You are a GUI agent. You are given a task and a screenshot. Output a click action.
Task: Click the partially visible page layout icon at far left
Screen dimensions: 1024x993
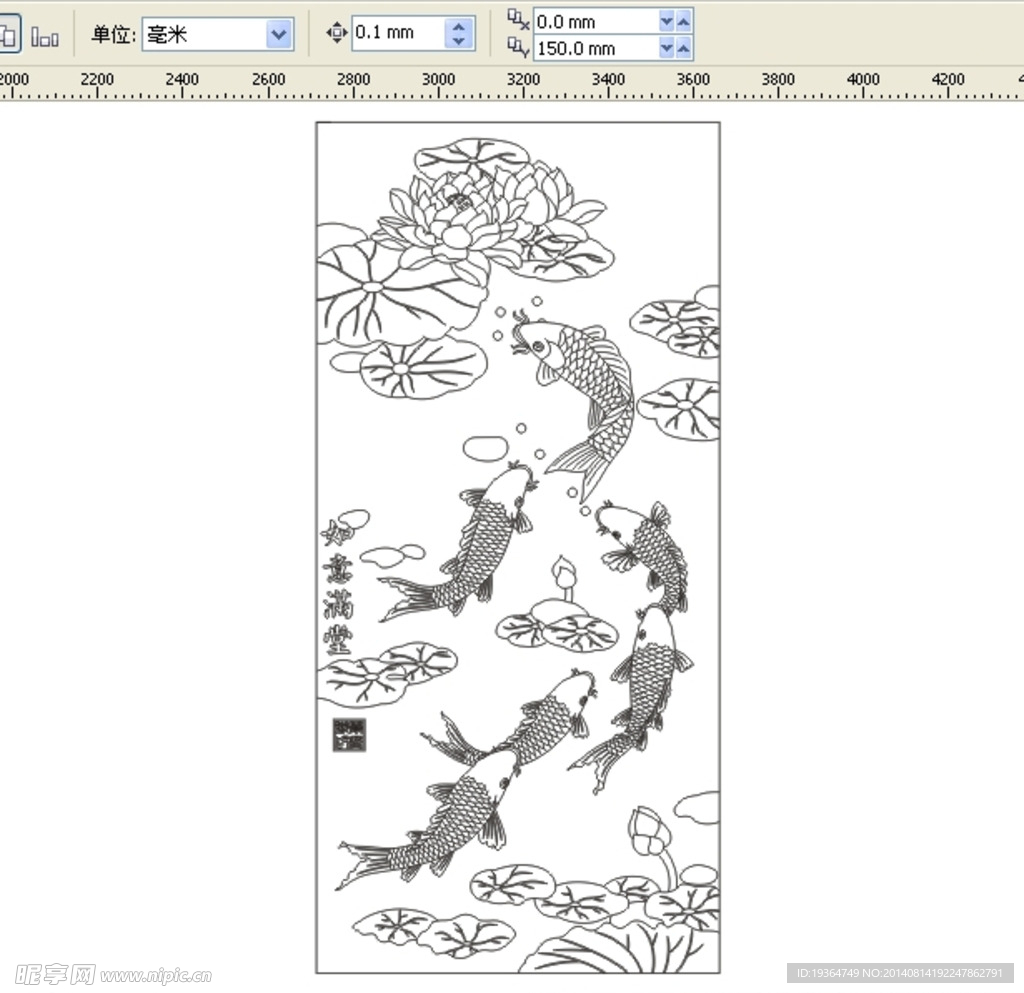(7, 36)
